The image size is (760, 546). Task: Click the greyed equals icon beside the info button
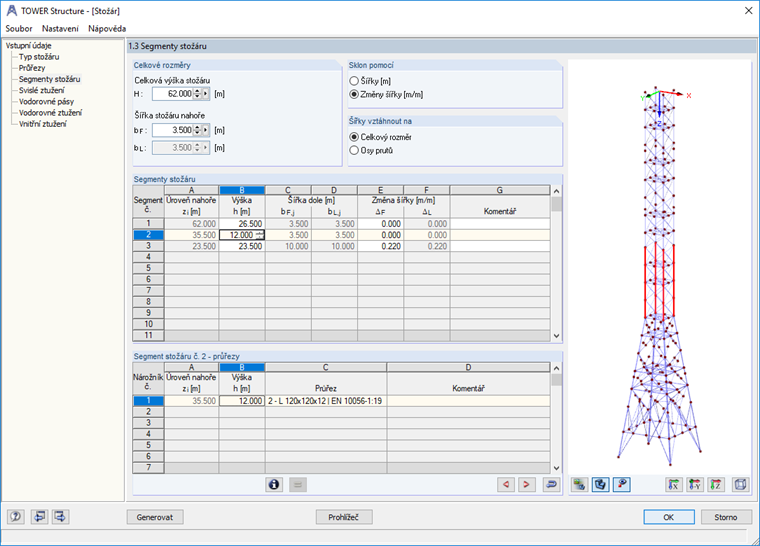298,484
